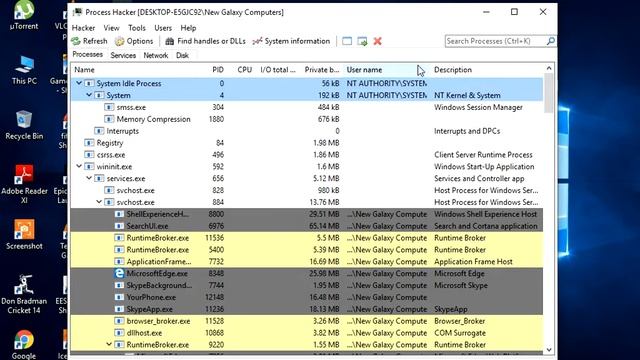
Task: Sort by the CPU column header
Action: [x=244, y=70]
